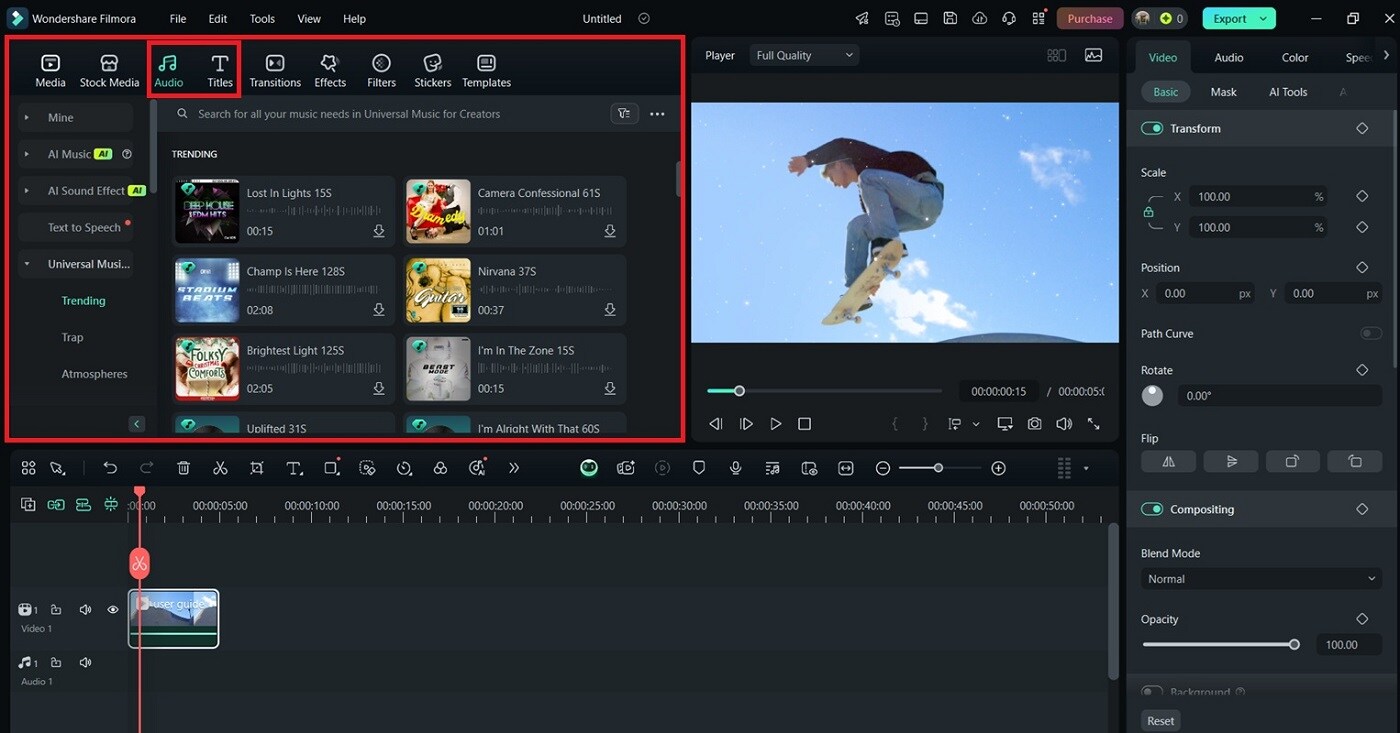Add text with the timeline Text tool
Screen dimensions: 1400x733
pos(294,468)
